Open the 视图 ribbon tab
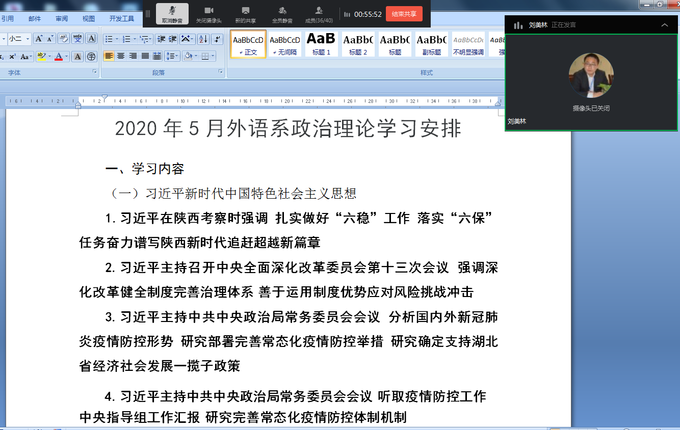This screenshot has width=680, height=430. pyautogui.click(x=88, y=18)
